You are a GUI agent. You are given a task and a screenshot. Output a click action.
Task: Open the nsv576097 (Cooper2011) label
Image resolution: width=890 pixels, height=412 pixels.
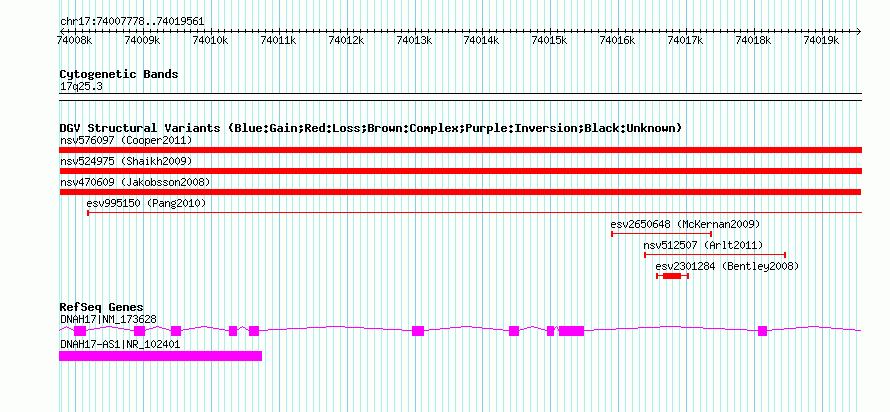pyautogui.click(x=126, y=140)
